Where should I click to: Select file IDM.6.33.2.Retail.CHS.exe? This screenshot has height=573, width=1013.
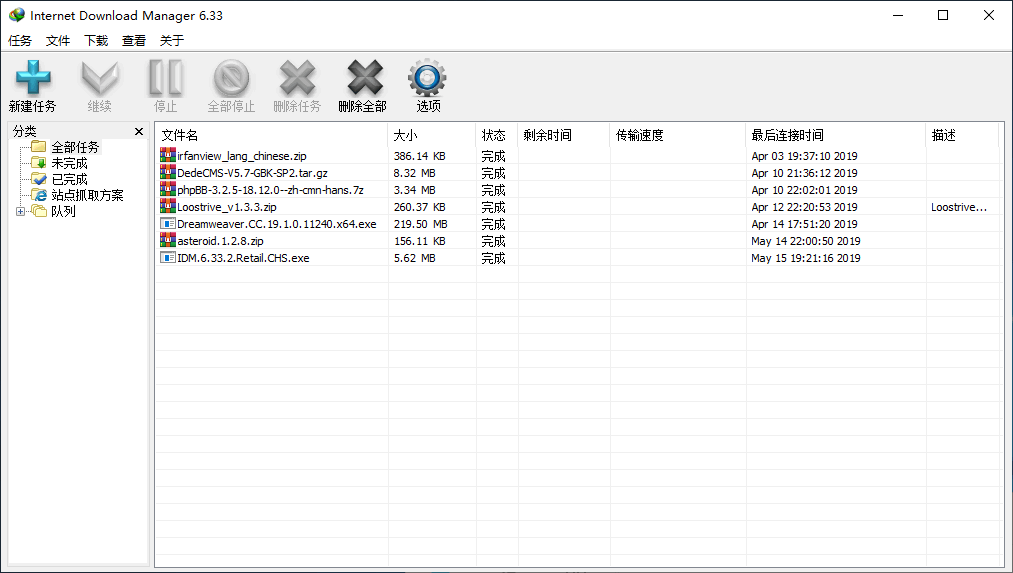[243, 258]
